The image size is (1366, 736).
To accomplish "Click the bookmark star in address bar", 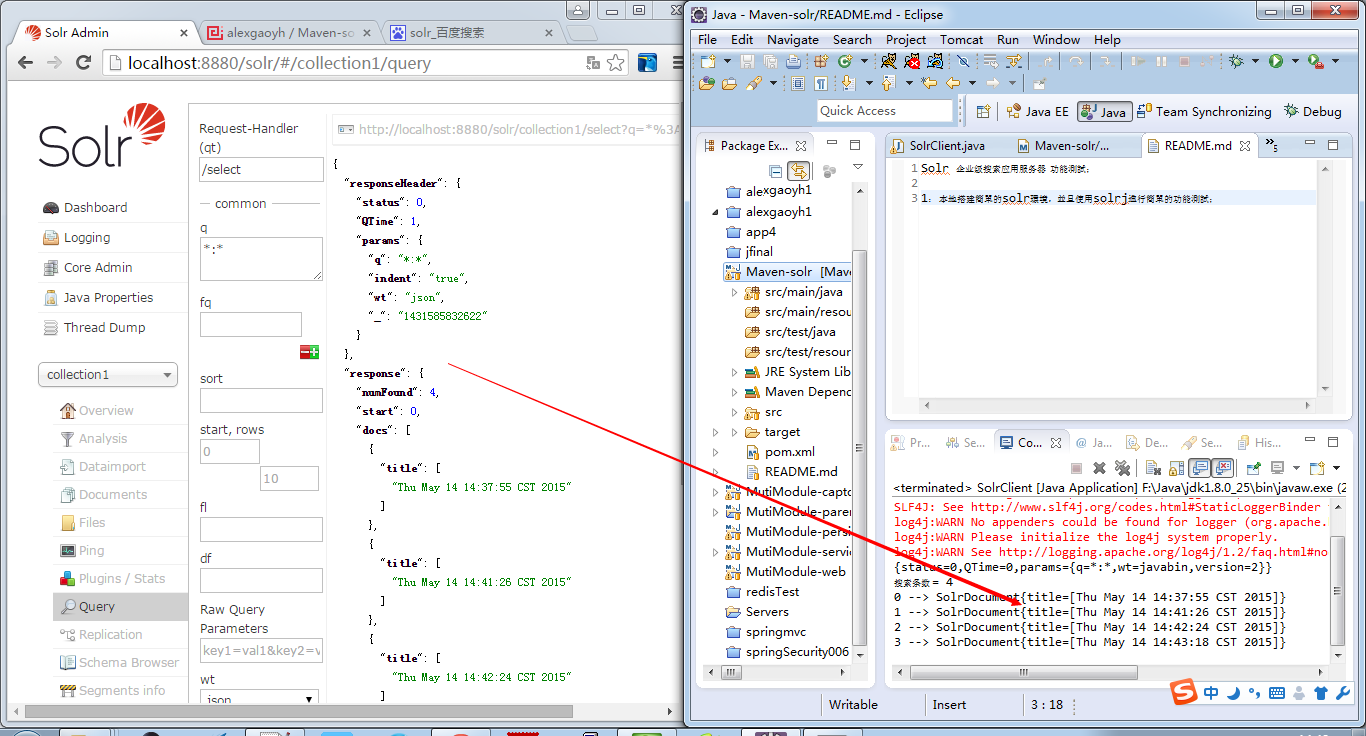I will tap(615, 62).
